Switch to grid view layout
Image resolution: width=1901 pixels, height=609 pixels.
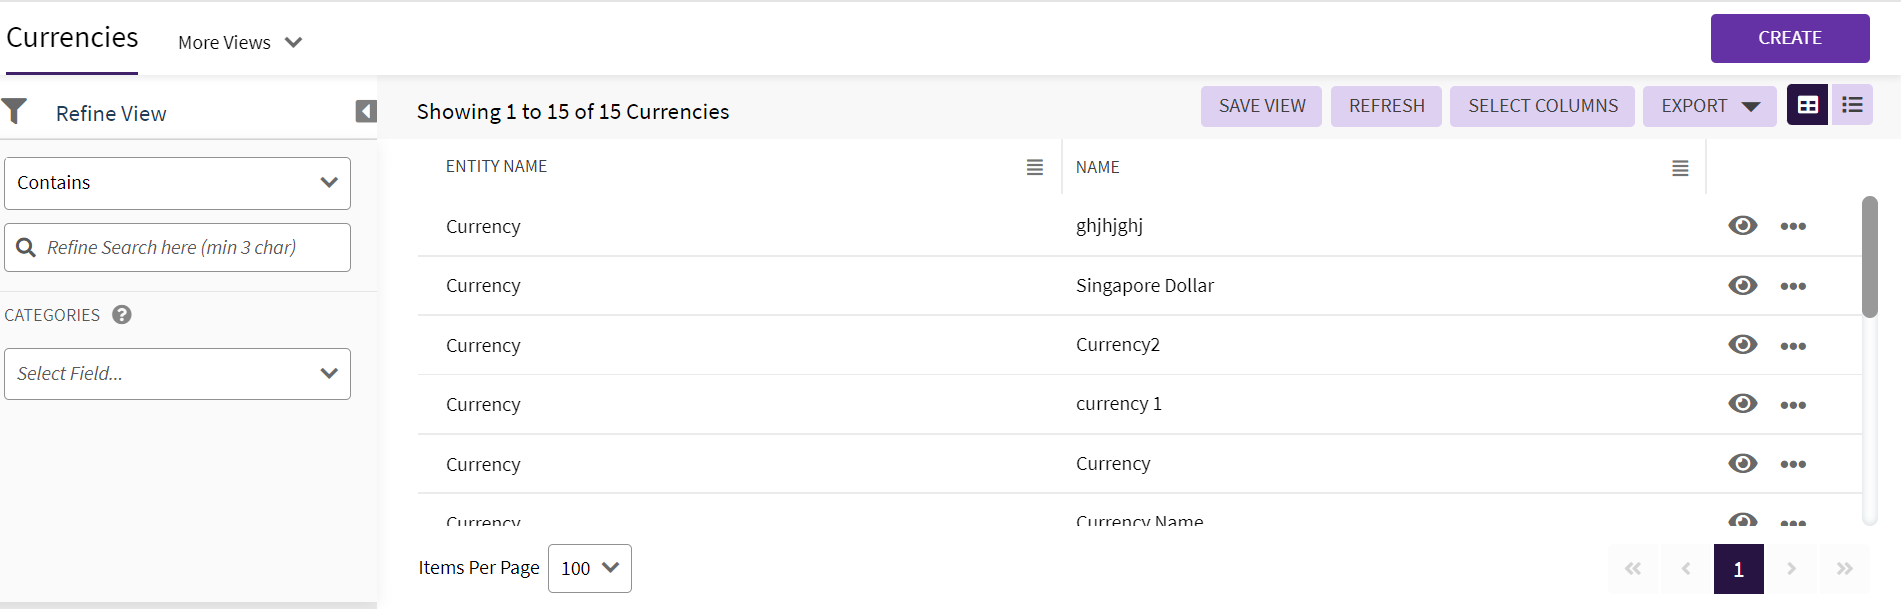(x=1808, y=105)
